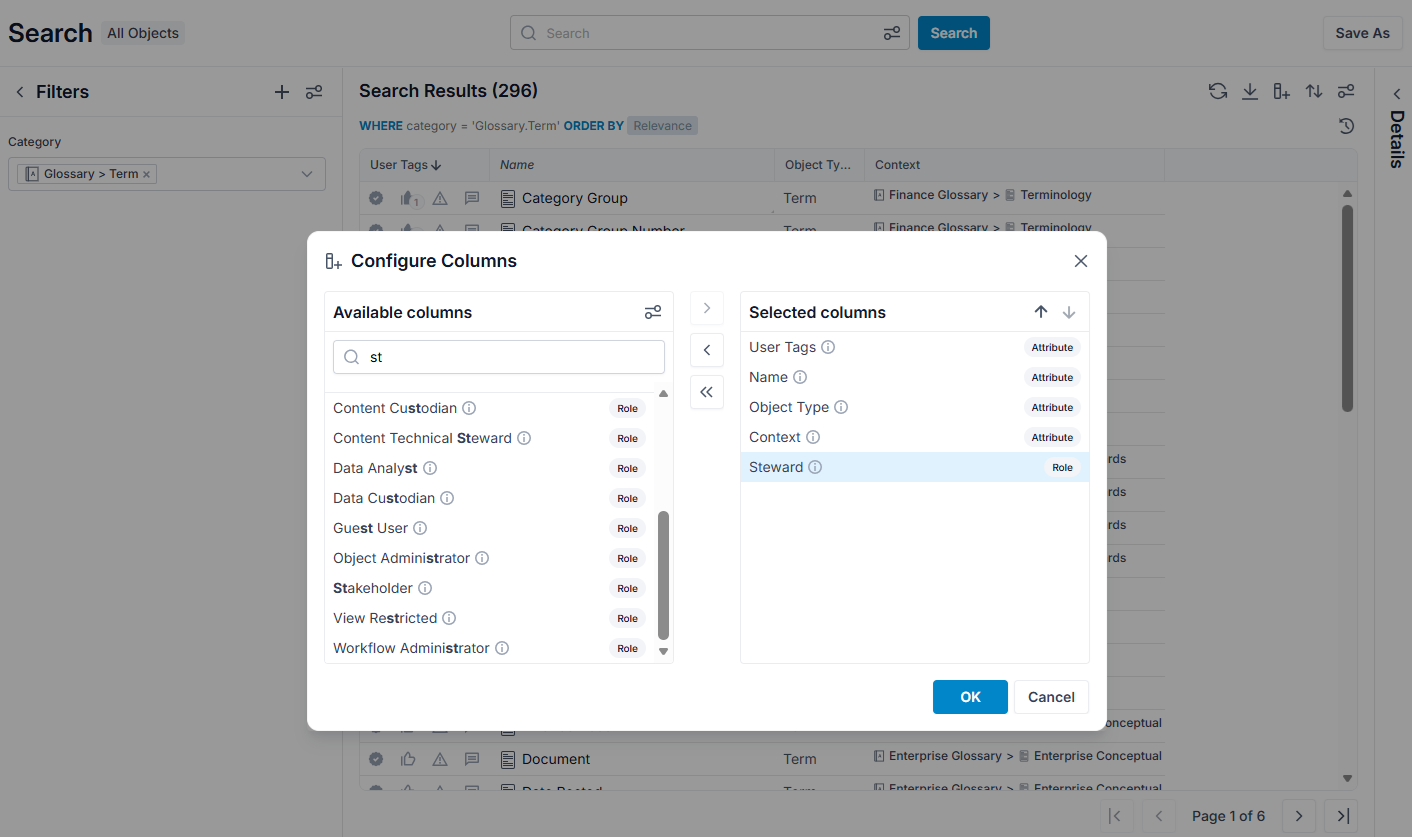Click filter settings icon in Filters header
The height and width of the screenshot is (837, 1412).
click(x=314, y=92)
